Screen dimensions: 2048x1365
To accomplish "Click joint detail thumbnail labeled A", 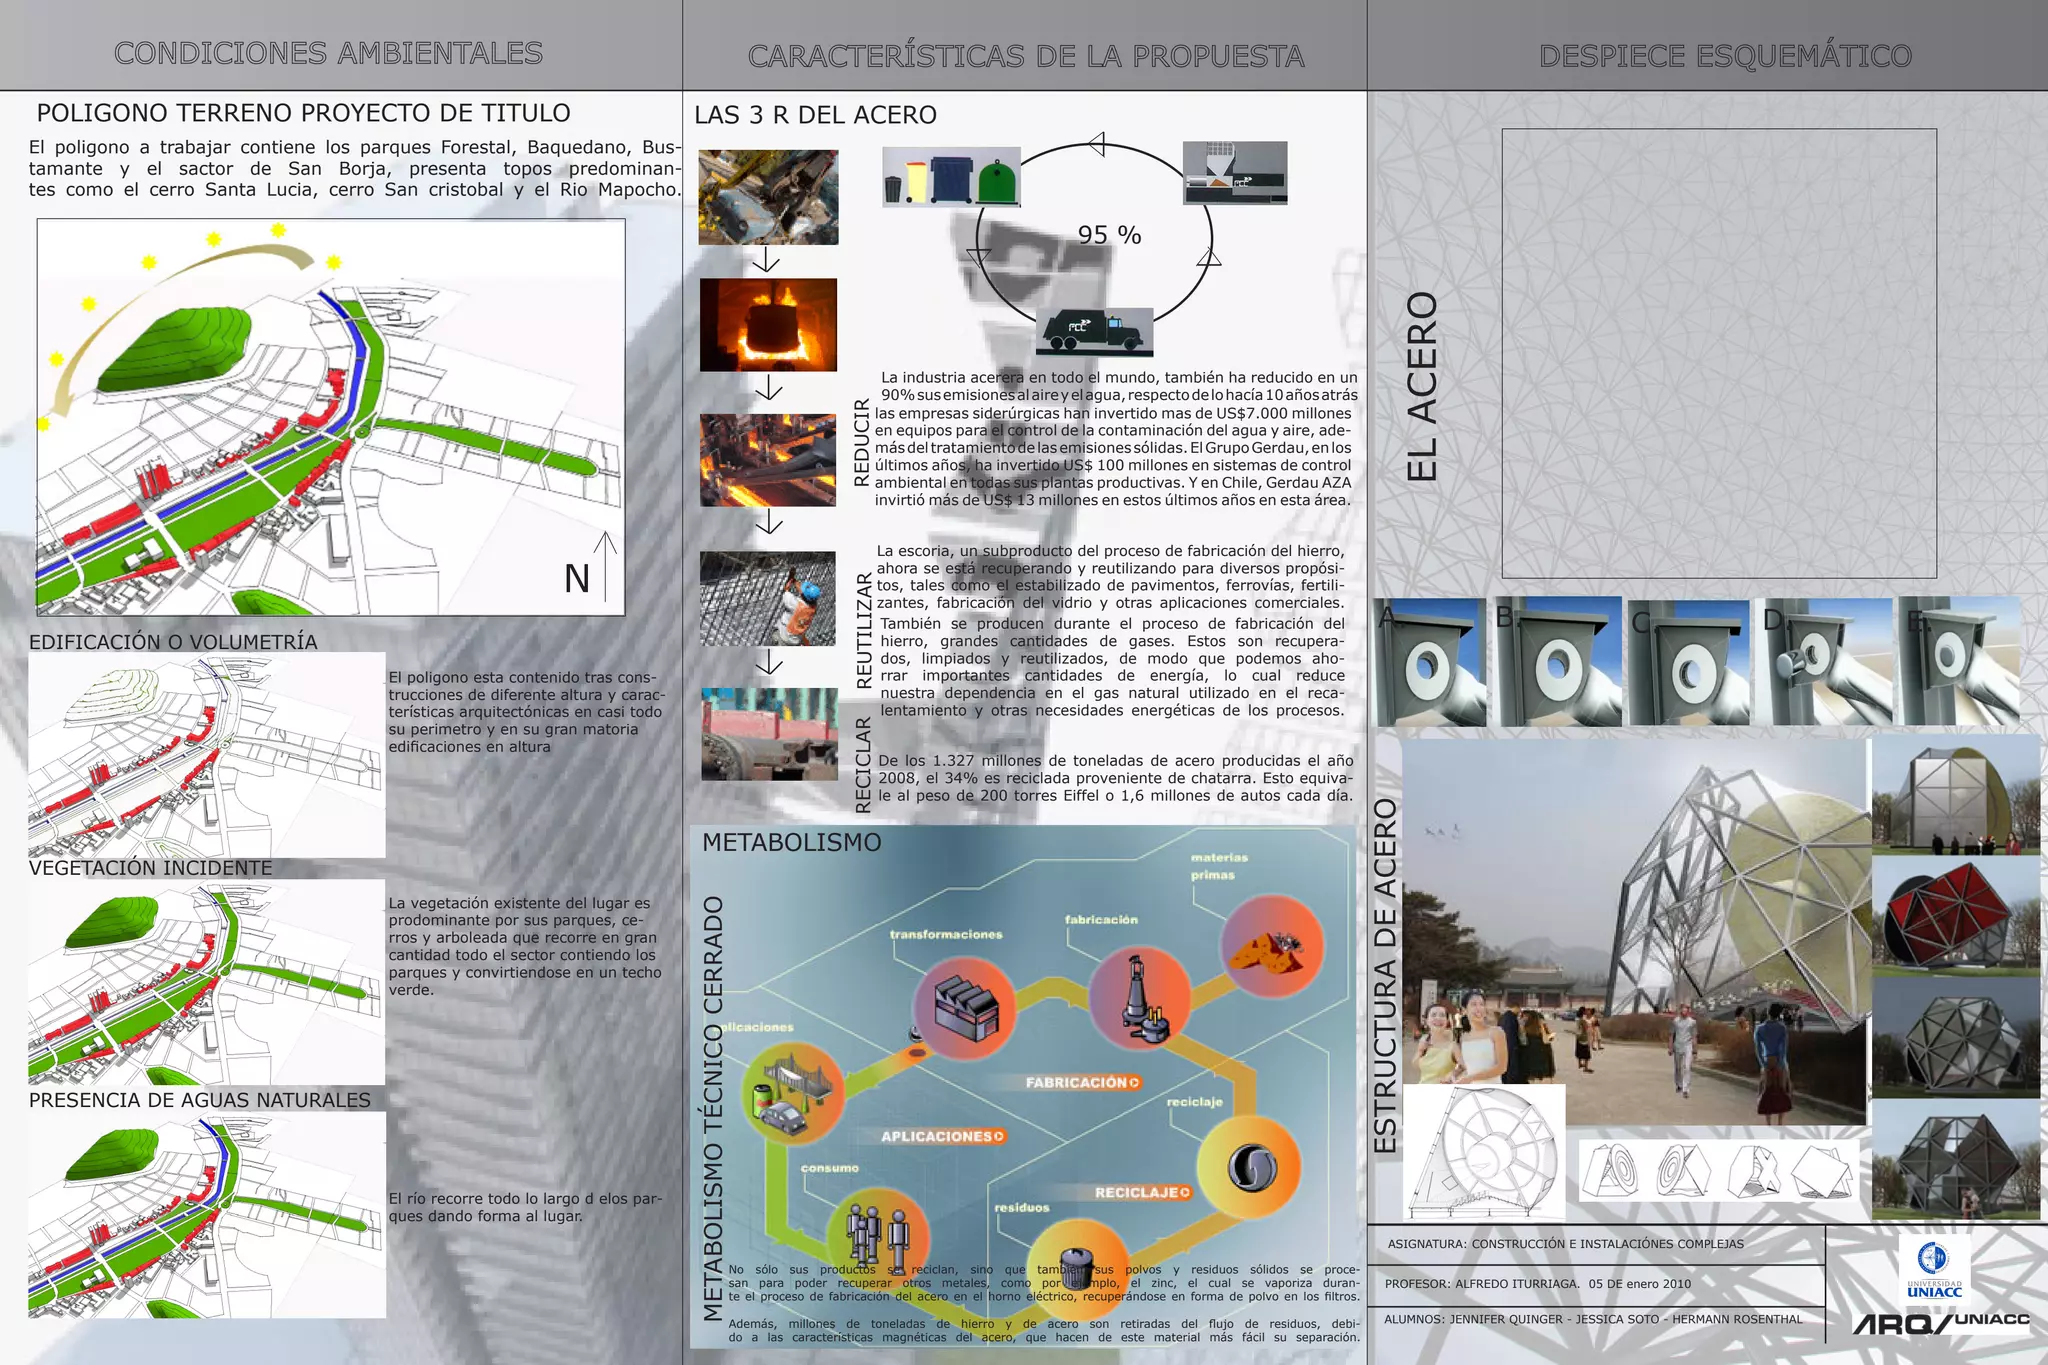I will point(1429,662).
